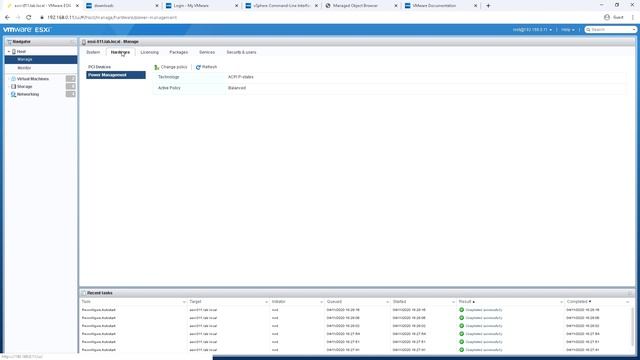Open a new browser tab
The height and width of the screenshot is (360, 640).
(488, 6)
